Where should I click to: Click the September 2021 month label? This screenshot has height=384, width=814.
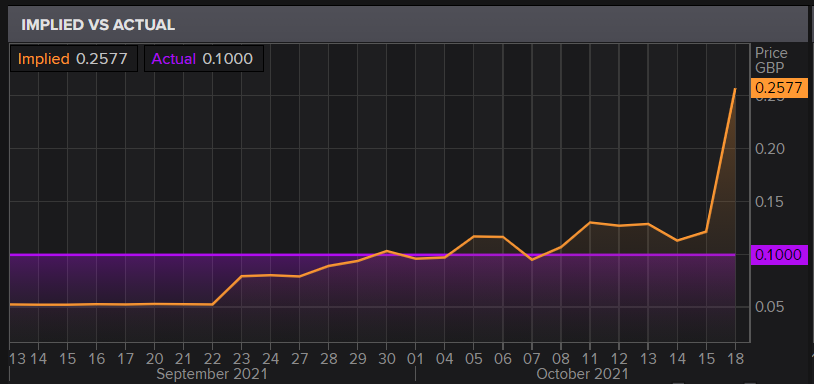(x=212, y=374)
